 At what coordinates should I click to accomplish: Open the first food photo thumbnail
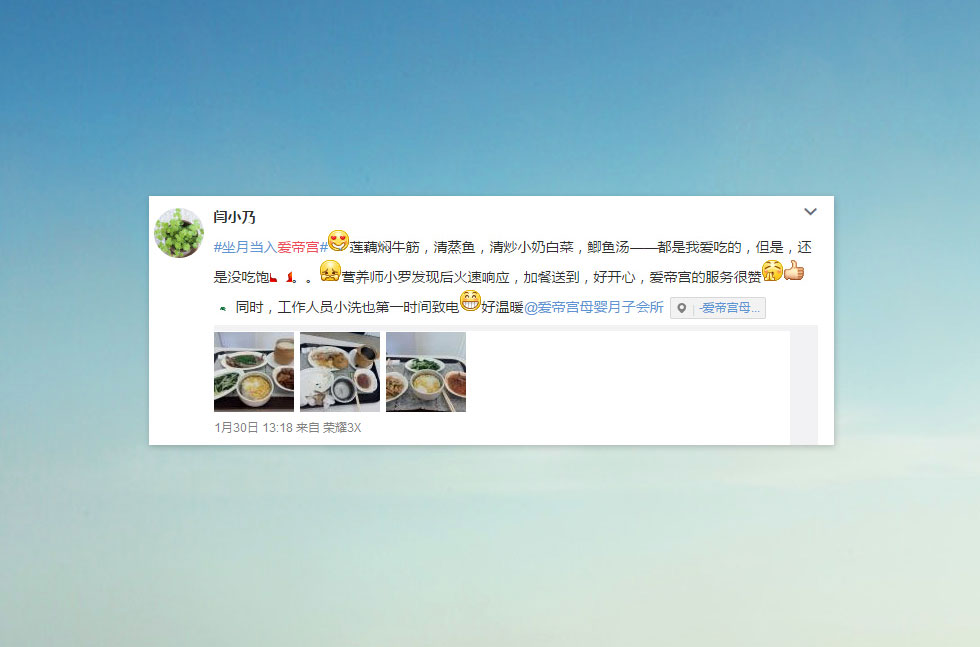pos(254,372)
